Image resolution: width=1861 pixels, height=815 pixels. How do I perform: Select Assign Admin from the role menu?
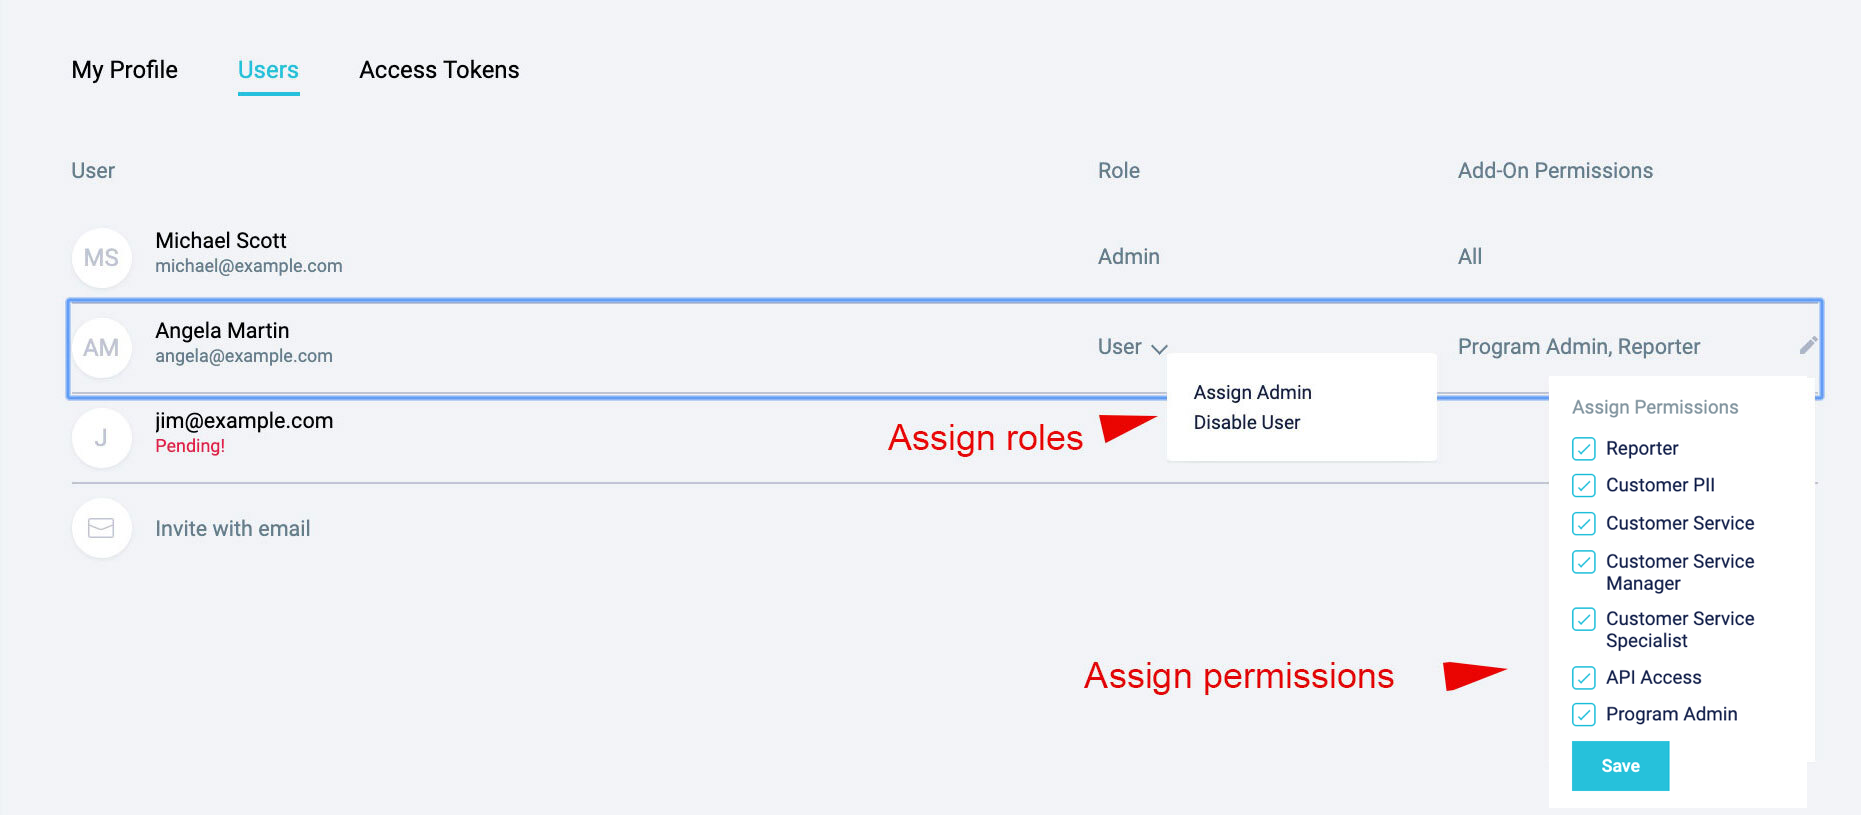pos(1252,392)
